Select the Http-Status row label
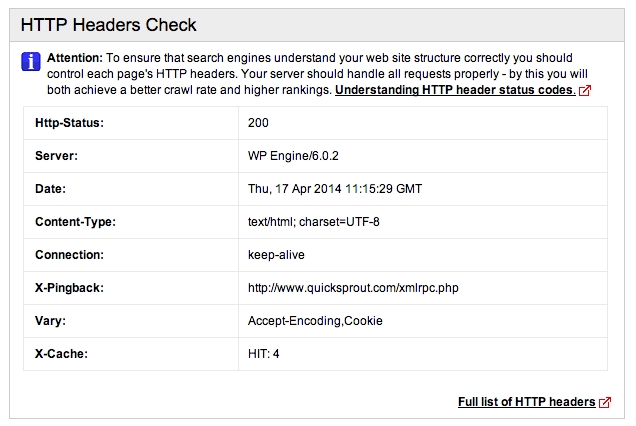This screenshot has height=426, width=636. pos(71,123)
